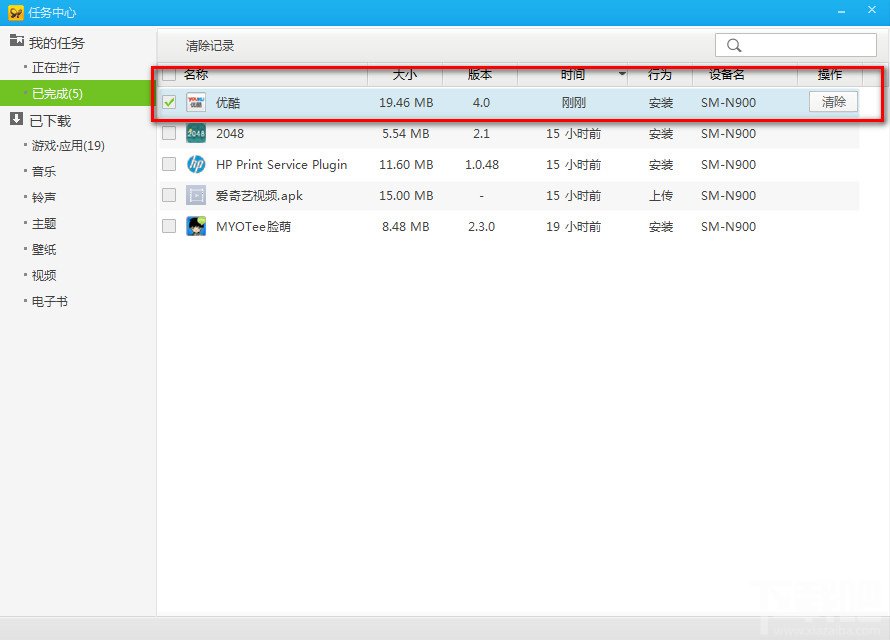Check the 2048 row checkbox
Screen dimensions: 890x640
169,133
